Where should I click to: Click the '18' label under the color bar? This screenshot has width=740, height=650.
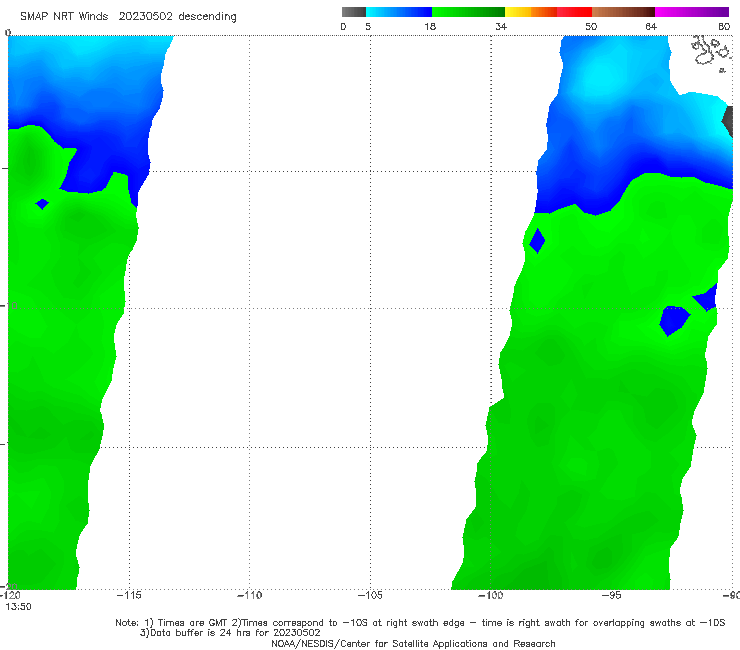click(x=430, y=27)
